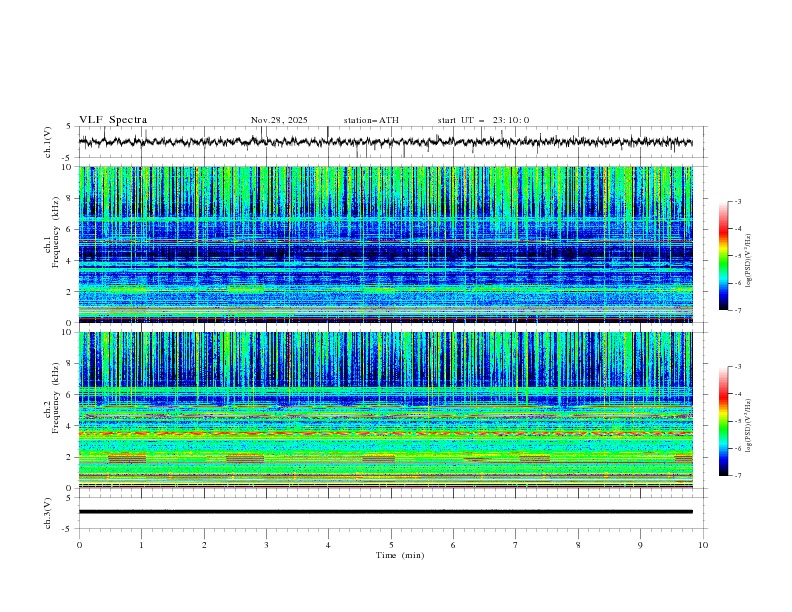Click the -7 label on lower color bar
792x612 pixels.
[738, 476]
